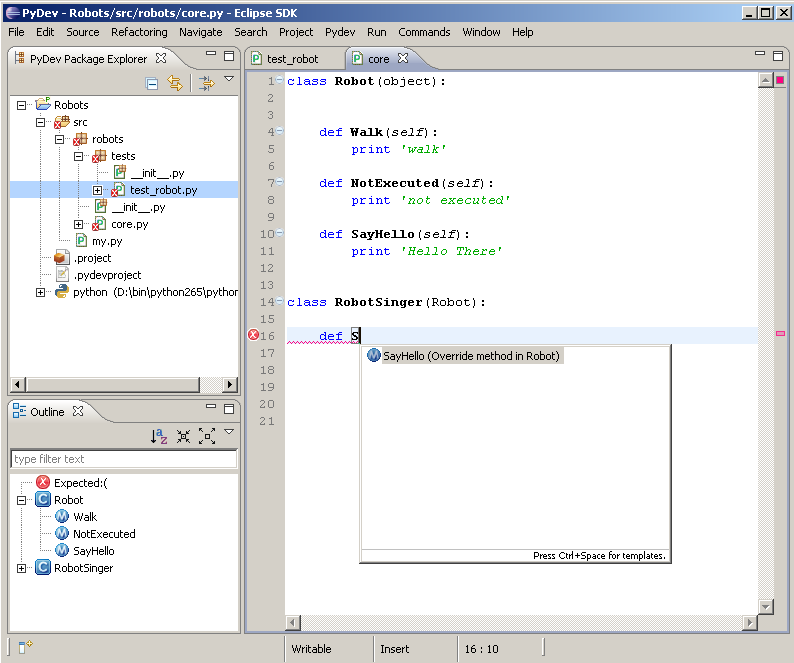Image resolution: width=794 pixels, height=663 pixels.
Task: Click Package Explorer scroll left arrow
Action: pyautogui.click(x=18, y=384)
